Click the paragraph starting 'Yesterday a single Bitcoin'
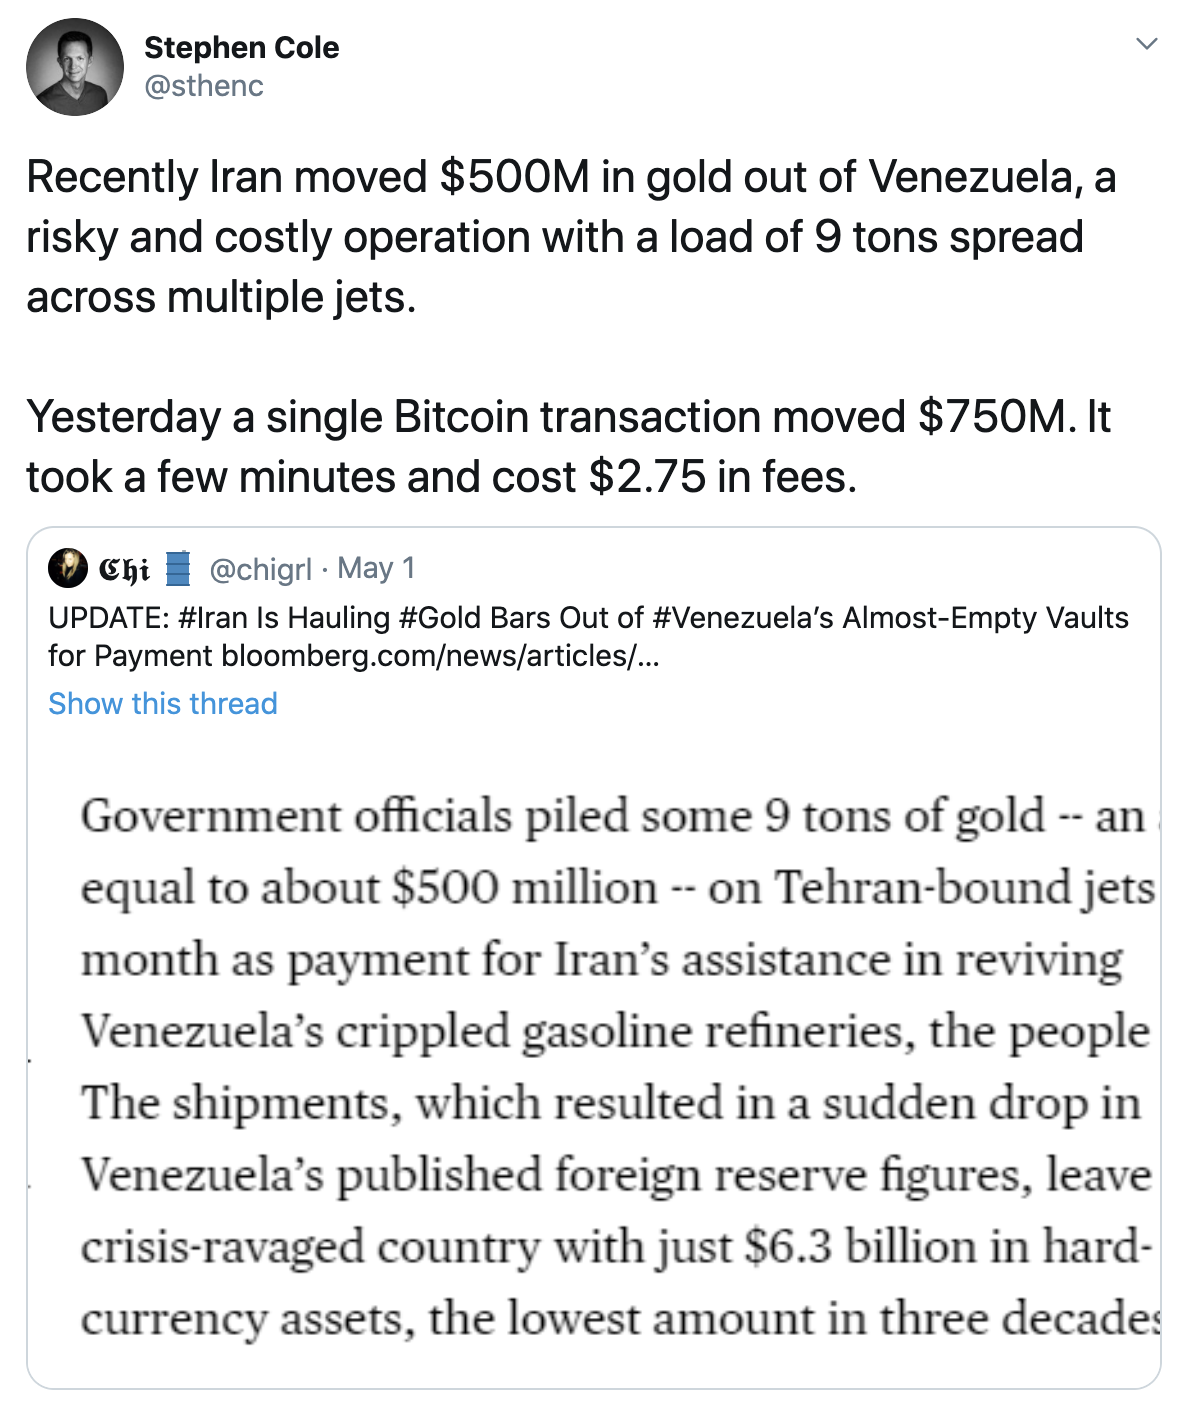Screen dimensions: 1186x1404 (x=568, y=447)
